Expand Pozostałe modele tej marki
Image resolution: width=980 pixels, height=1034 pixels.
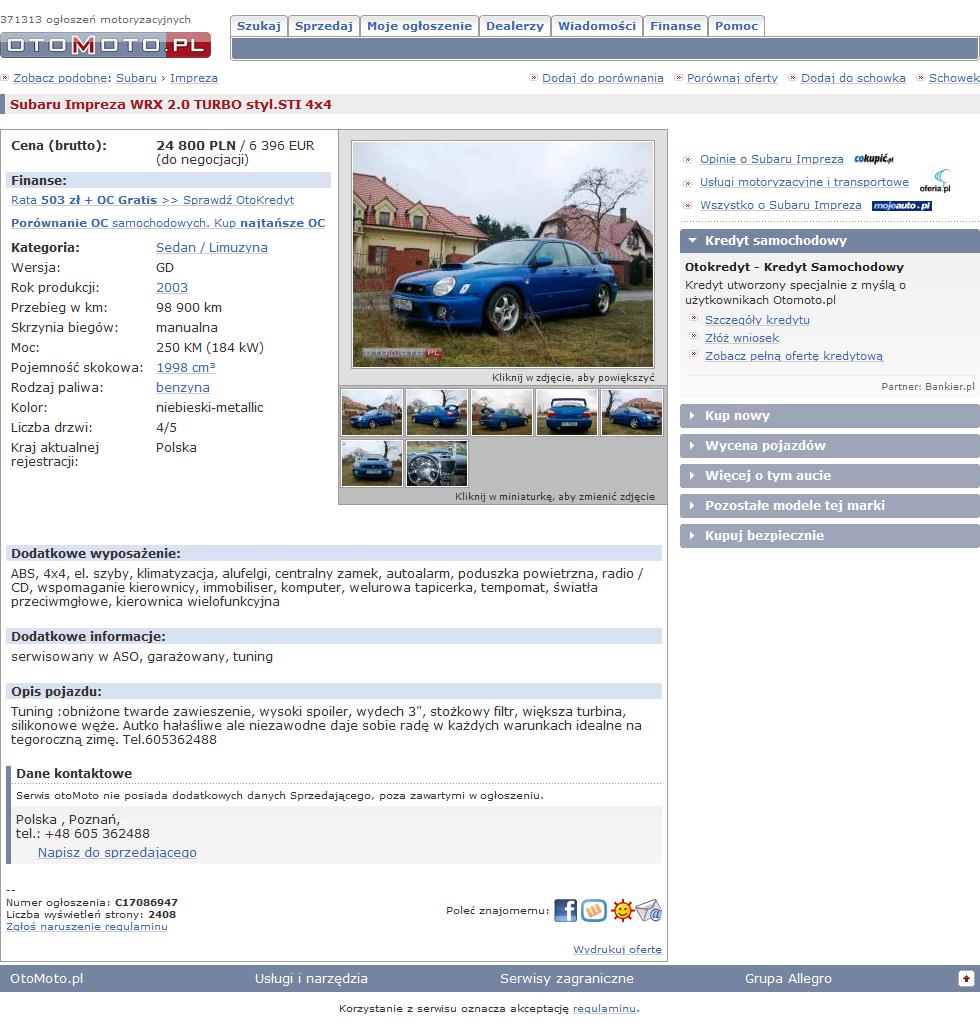(830, 506)
